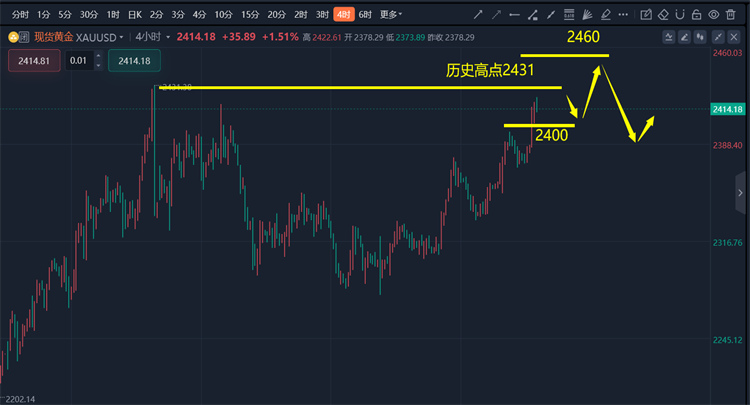Switch to 3分 timeframe
Viewport: 750px width, 405px height.
coord(178,15)
